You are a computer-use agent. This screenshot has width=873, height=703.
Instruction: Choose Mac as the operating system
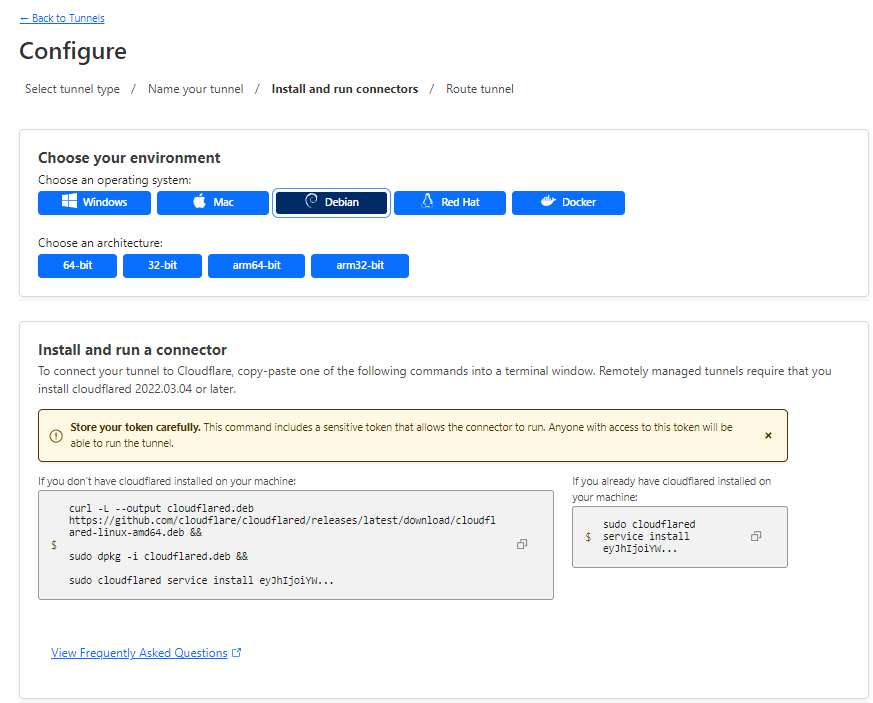(x=212, y=202)
